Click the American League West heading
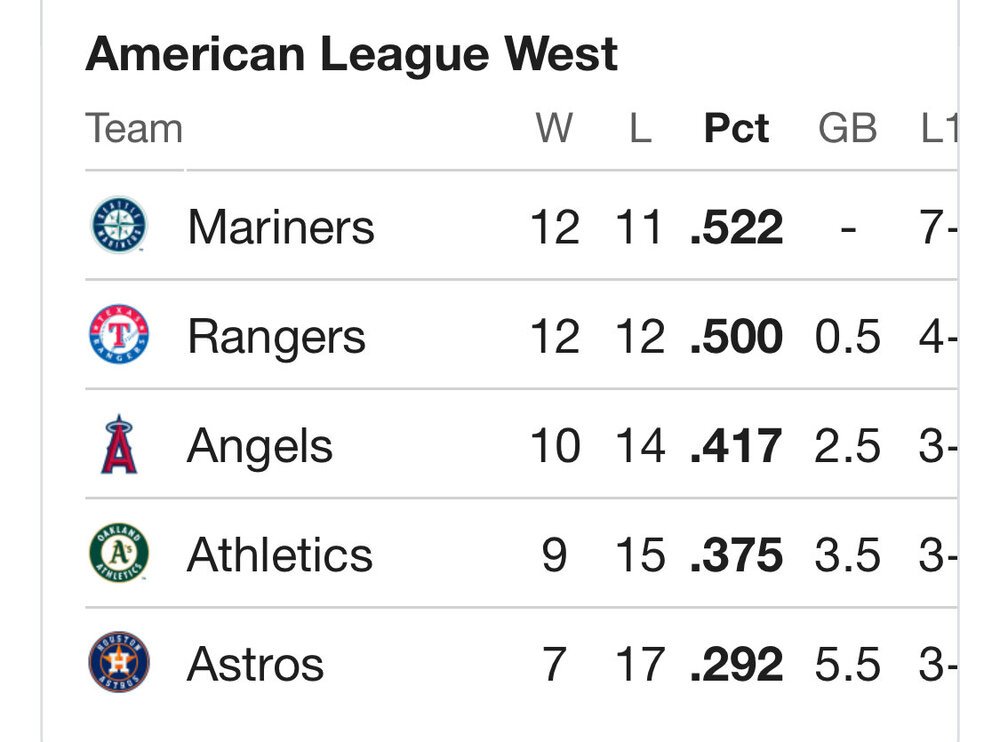 352,54
